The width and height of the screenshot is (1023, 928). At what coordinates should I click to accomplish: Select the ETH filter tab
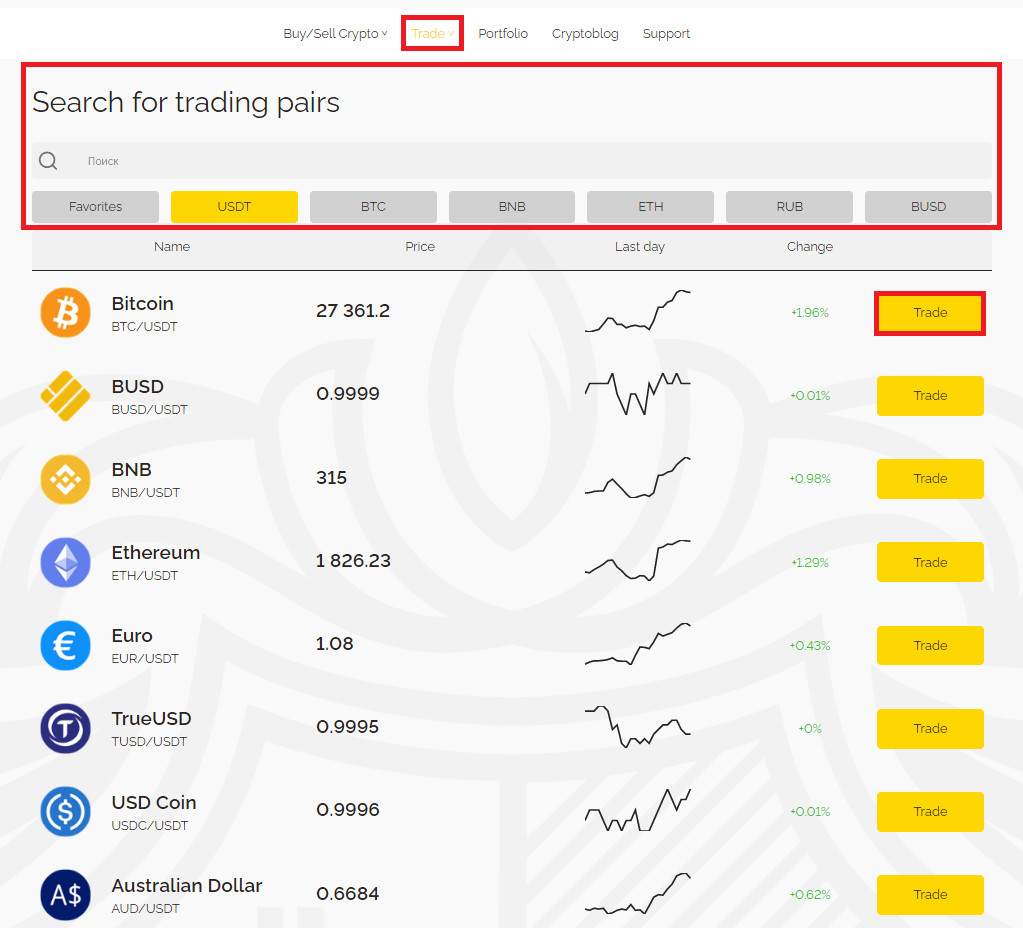tap(650, 207)
